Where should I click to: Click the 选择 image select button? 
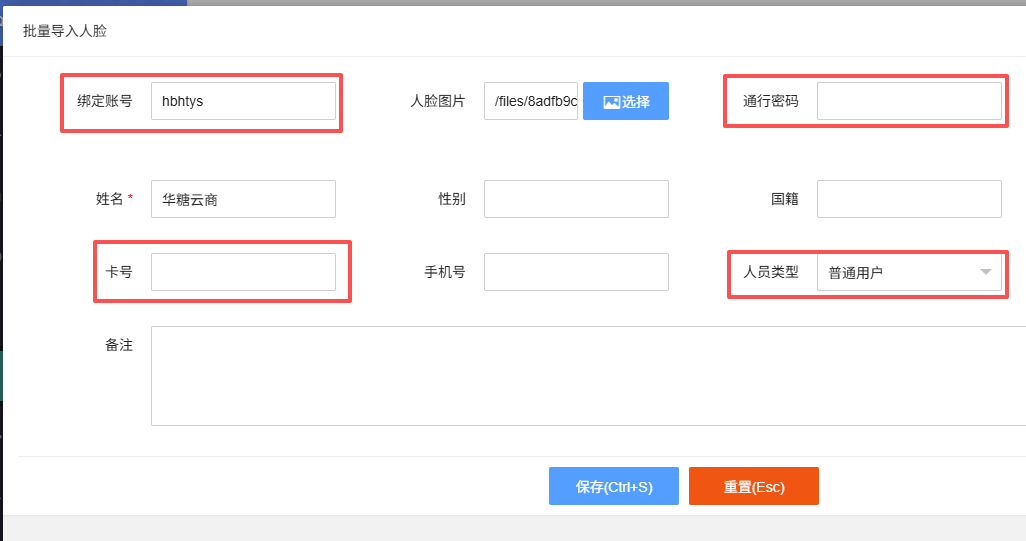(x=626, y=101)
